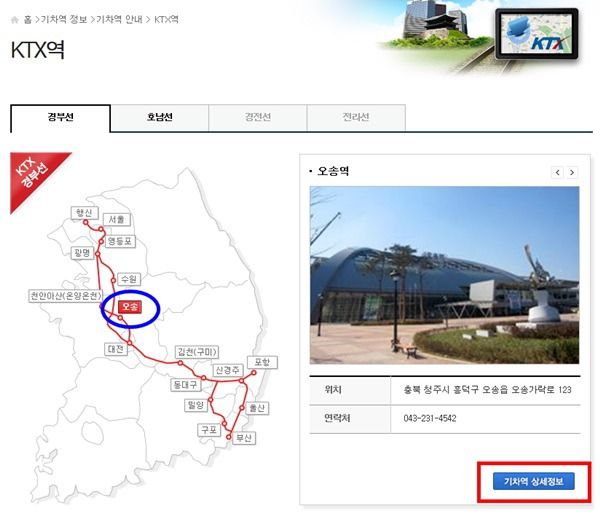Click the 오송역 station photo
This screenshot has height=516, width=600.
pyautogui.click(x=444, y=275)
